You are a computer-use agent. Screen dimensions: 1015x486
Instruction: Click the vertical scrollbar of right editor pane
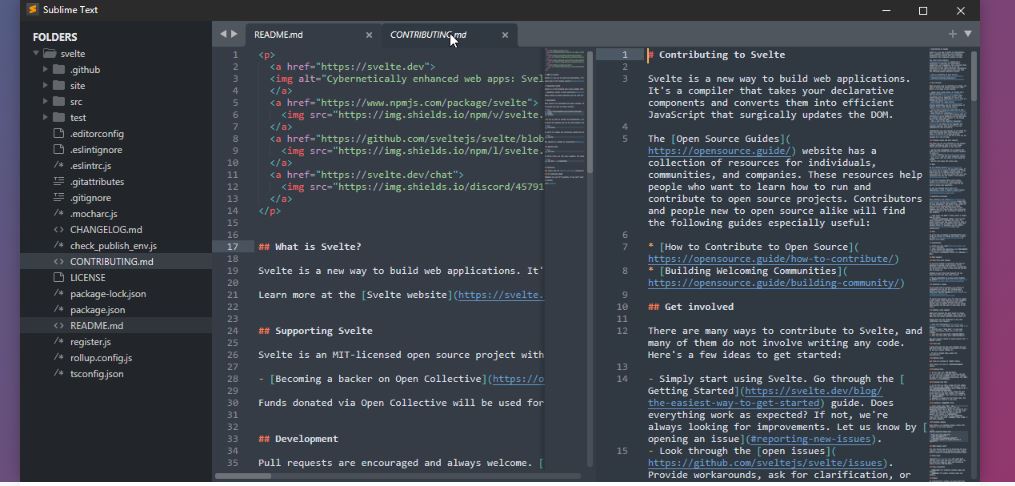(975, 76)
